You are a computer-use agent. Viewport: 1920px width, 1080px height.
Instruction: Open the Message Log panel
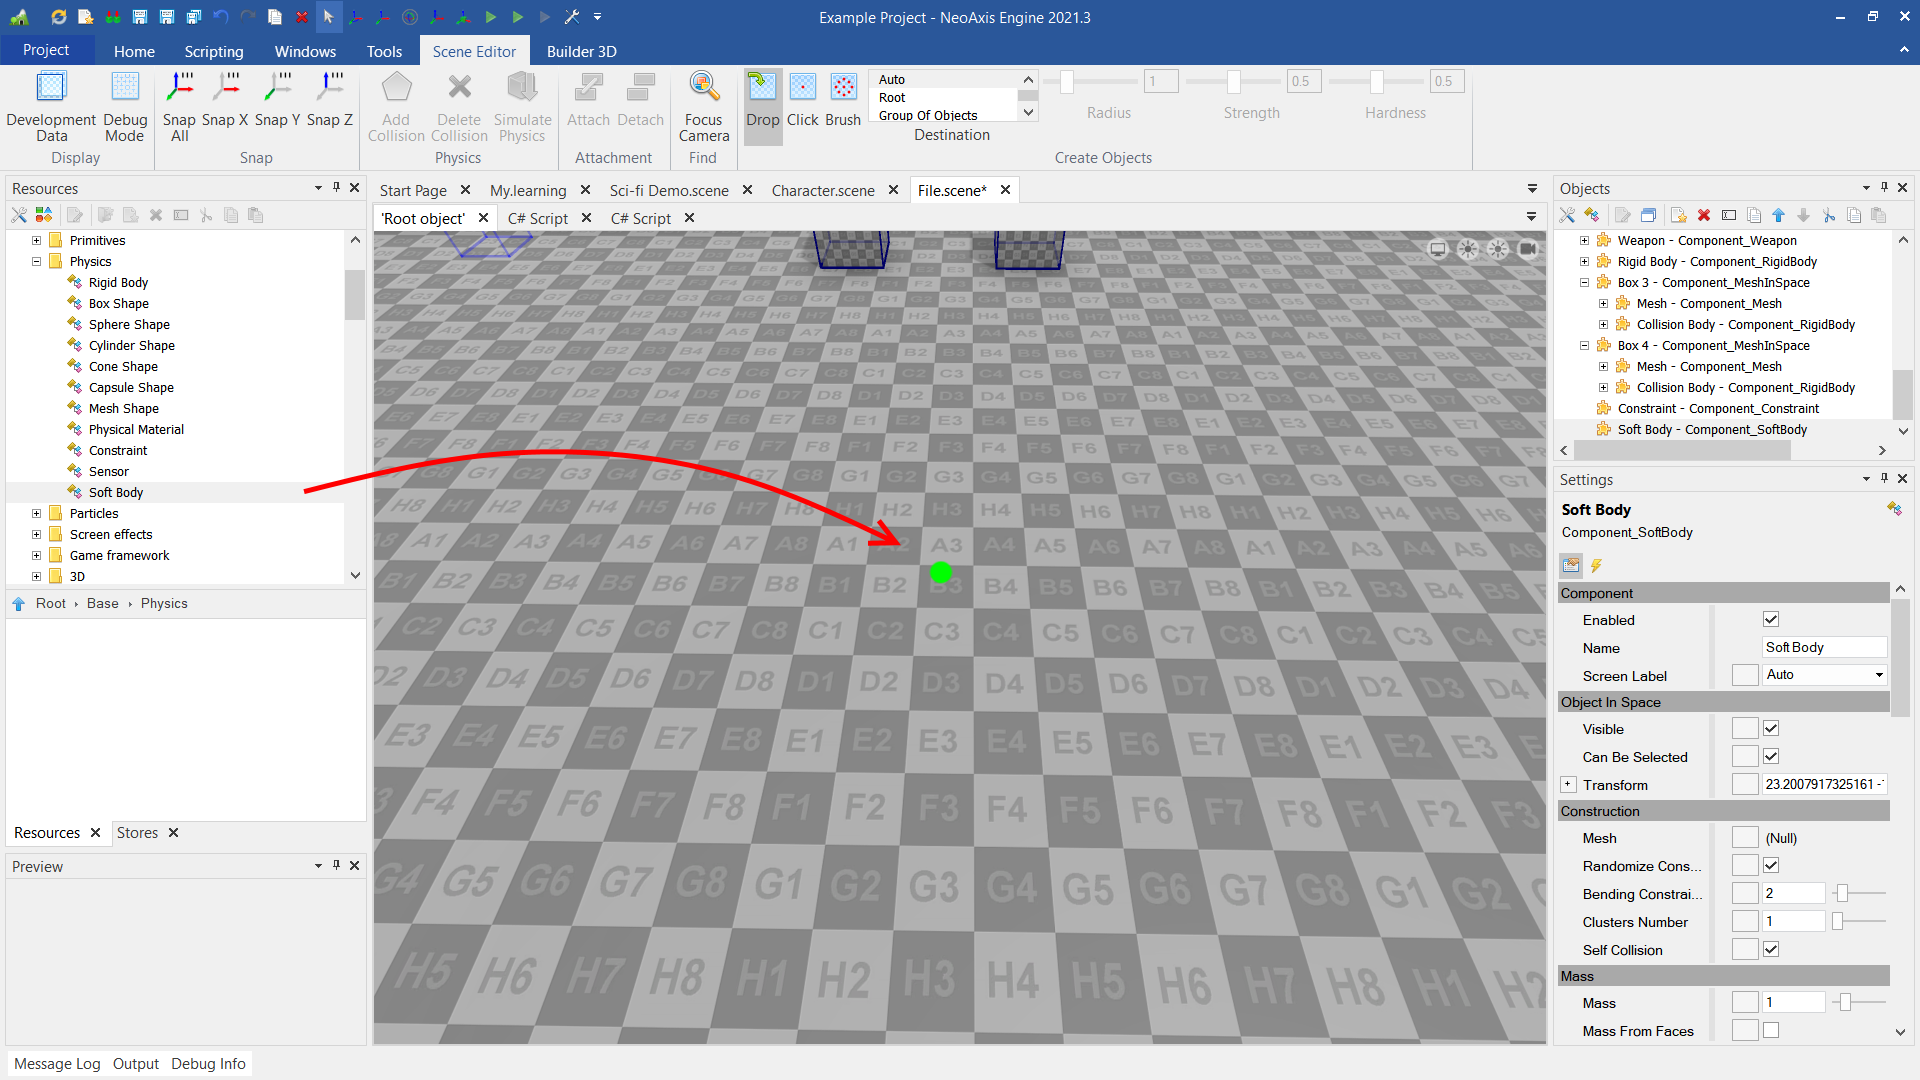[x=57, y=1064]
